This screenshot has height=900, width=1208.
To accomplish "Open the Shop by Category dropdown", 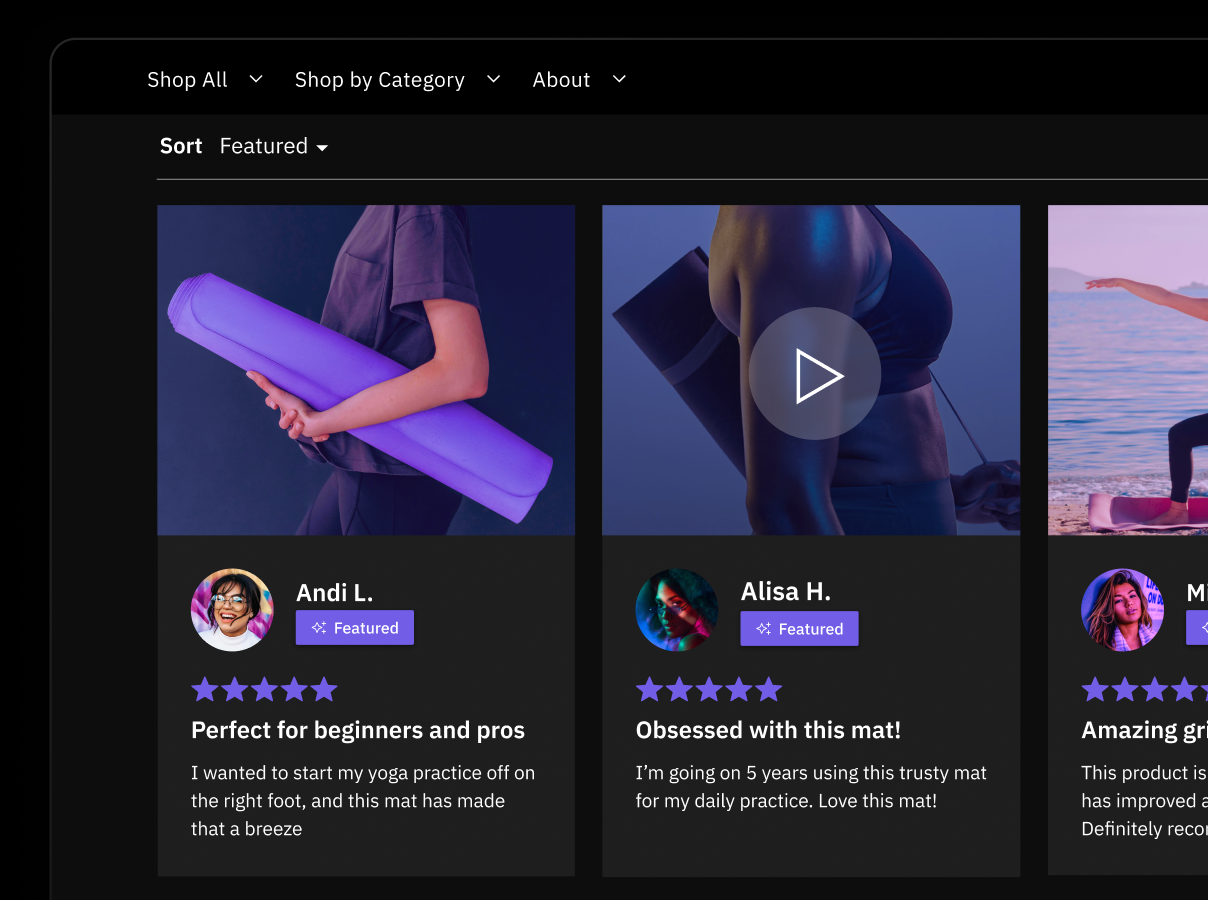I will click(398, 79).
